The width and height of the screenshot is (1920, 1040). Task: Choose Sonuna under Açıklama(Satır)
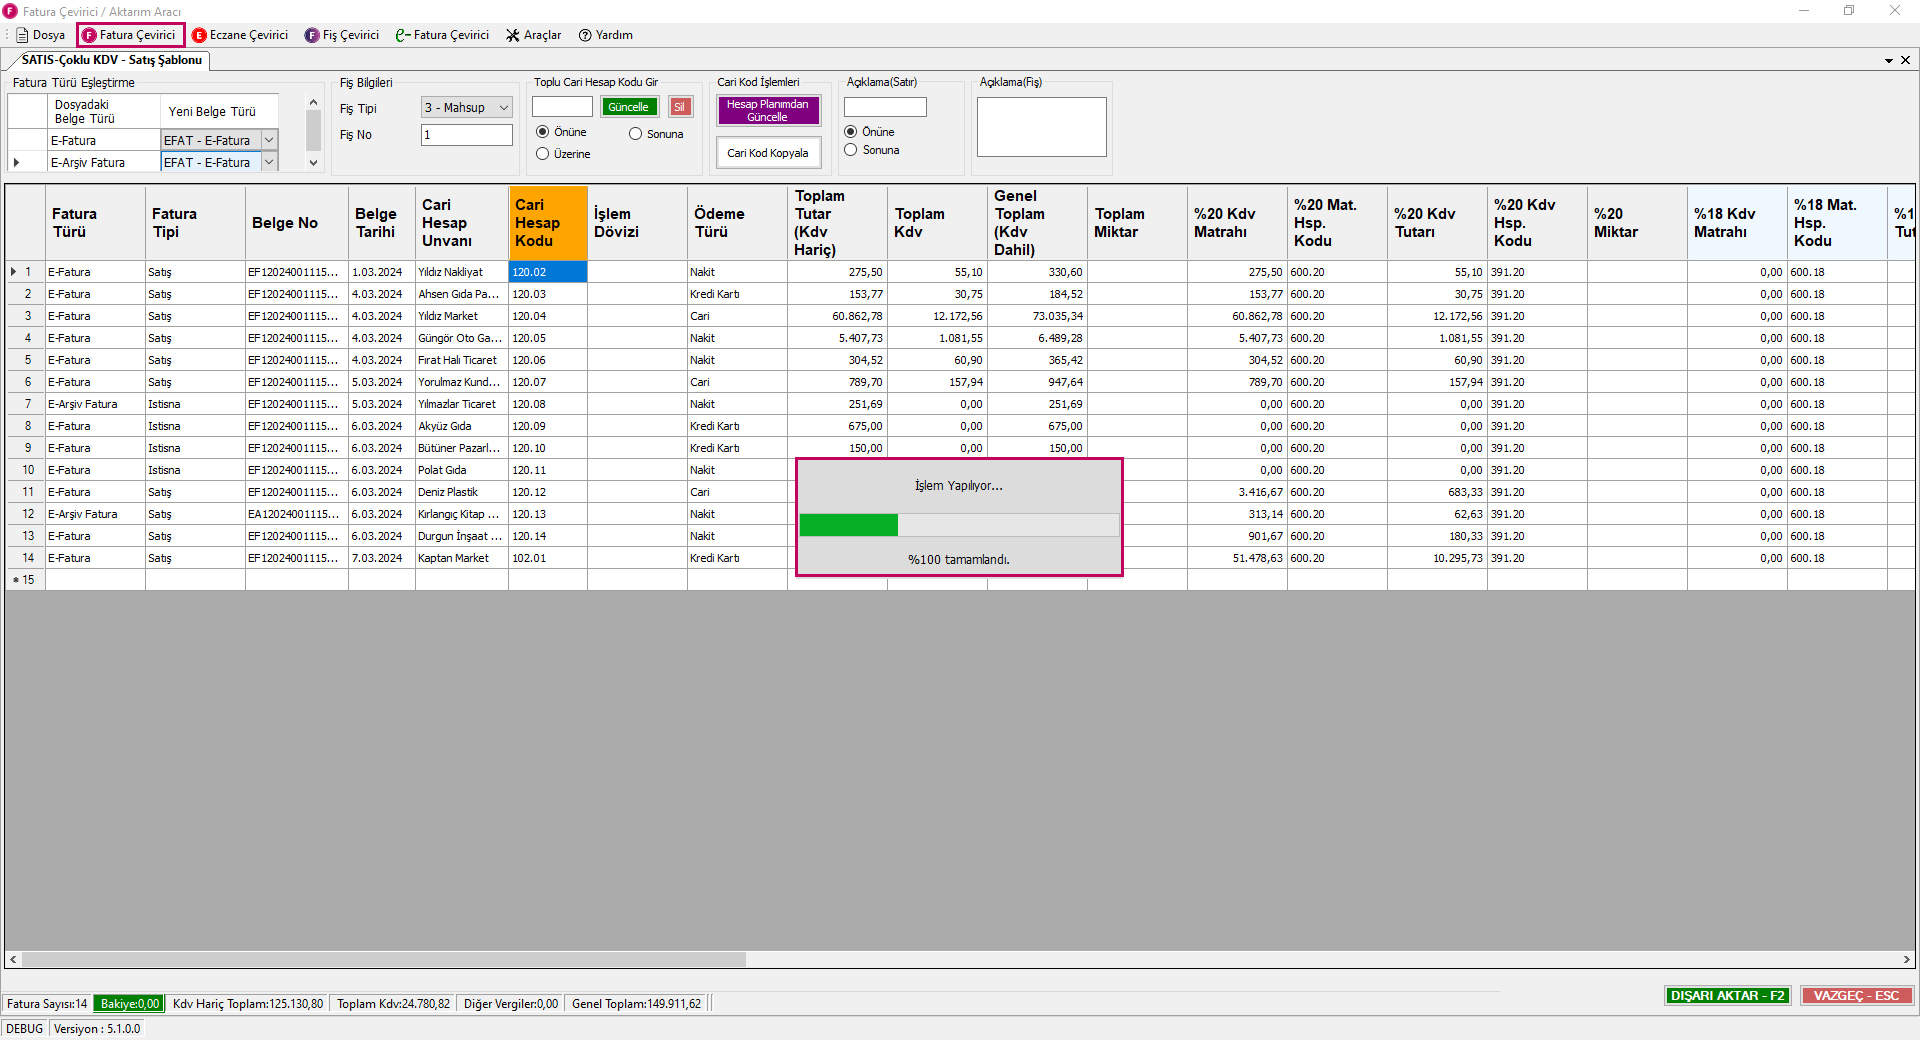click(x=851, y=150)
